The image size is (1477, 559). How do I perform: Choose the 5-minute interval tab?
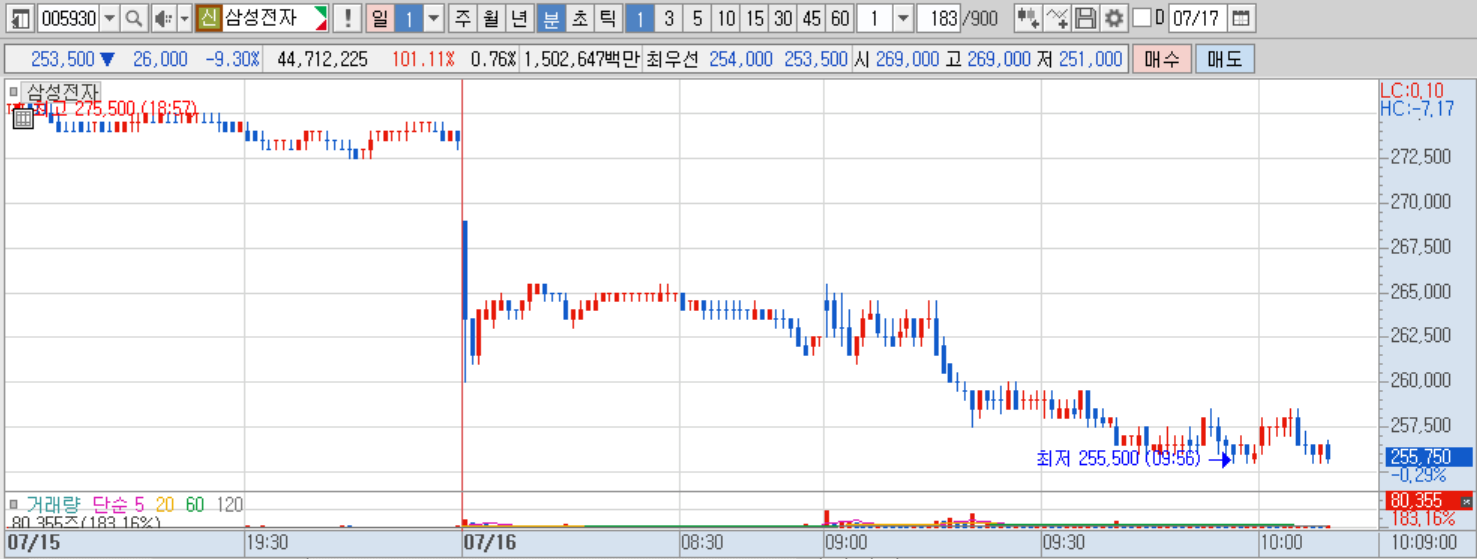[697, 18]
